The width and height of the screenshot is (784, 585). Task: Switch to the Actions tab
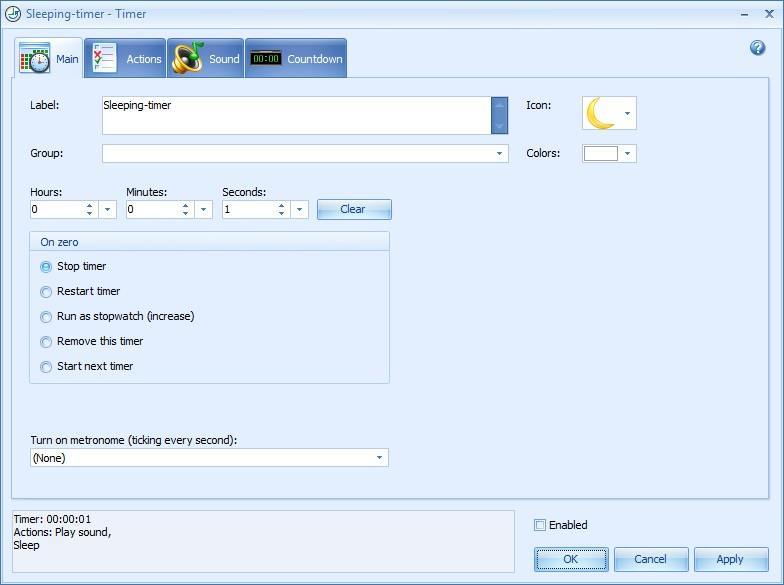125,58
